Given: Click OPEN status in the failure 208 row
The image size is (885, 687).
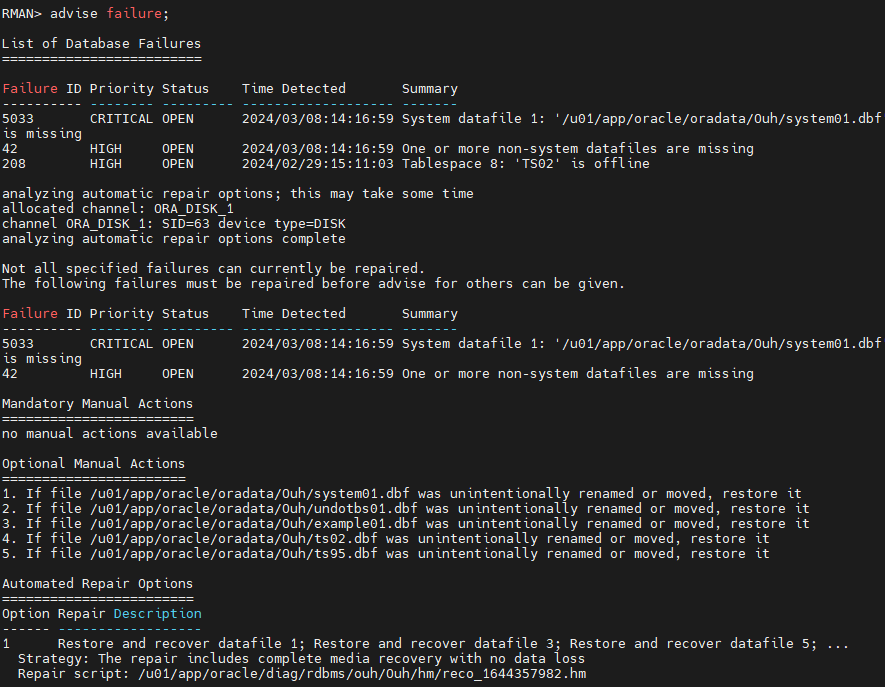Looking at the screenshot, I should (x=178, y=164).
